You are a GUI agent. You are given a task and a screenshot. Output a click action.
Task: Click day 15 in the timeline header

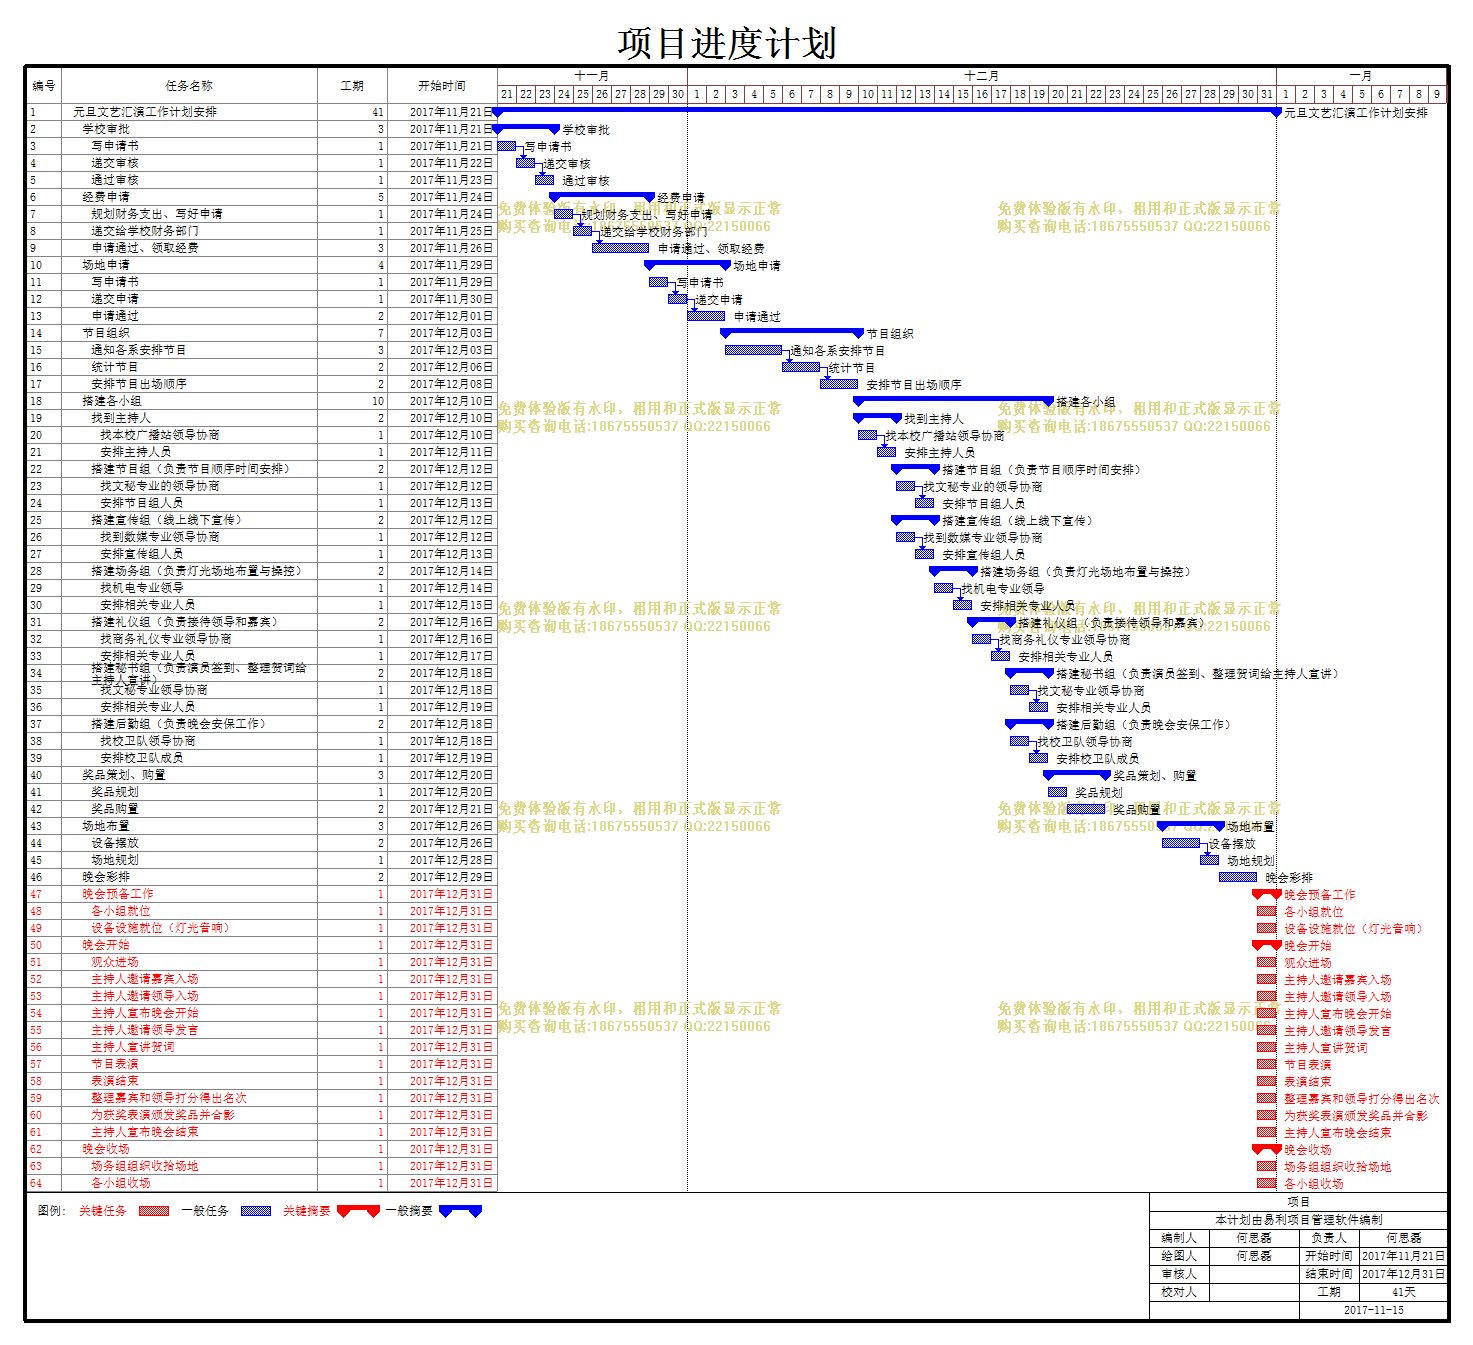pyautogui.click(x=963, y=94)
